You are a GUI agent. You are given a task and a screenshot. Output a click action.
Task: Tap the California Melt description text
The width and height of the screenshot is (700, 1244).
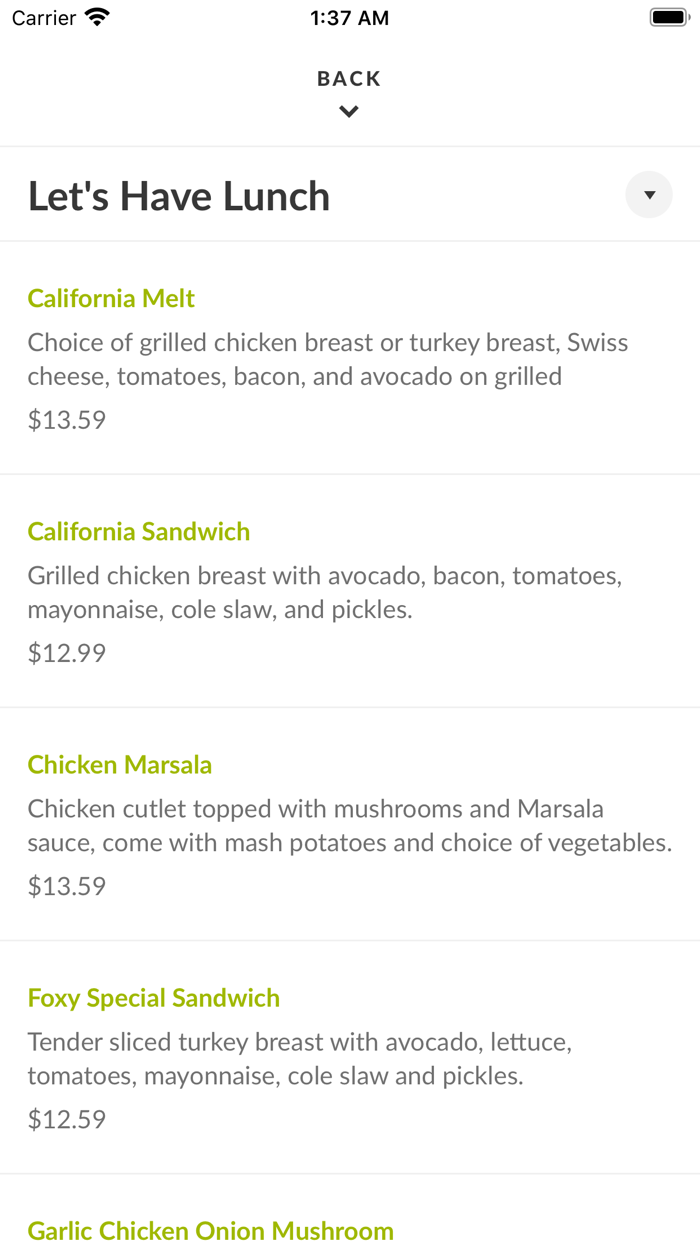[x=328, y=359]
